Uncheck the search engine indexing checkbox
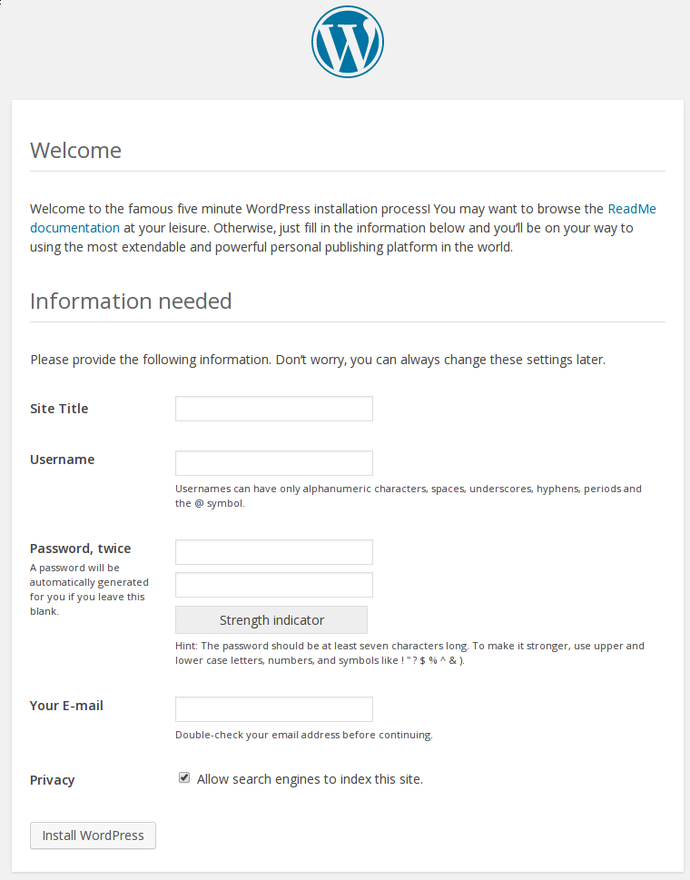The image size is (690, 880). point(184,778)
